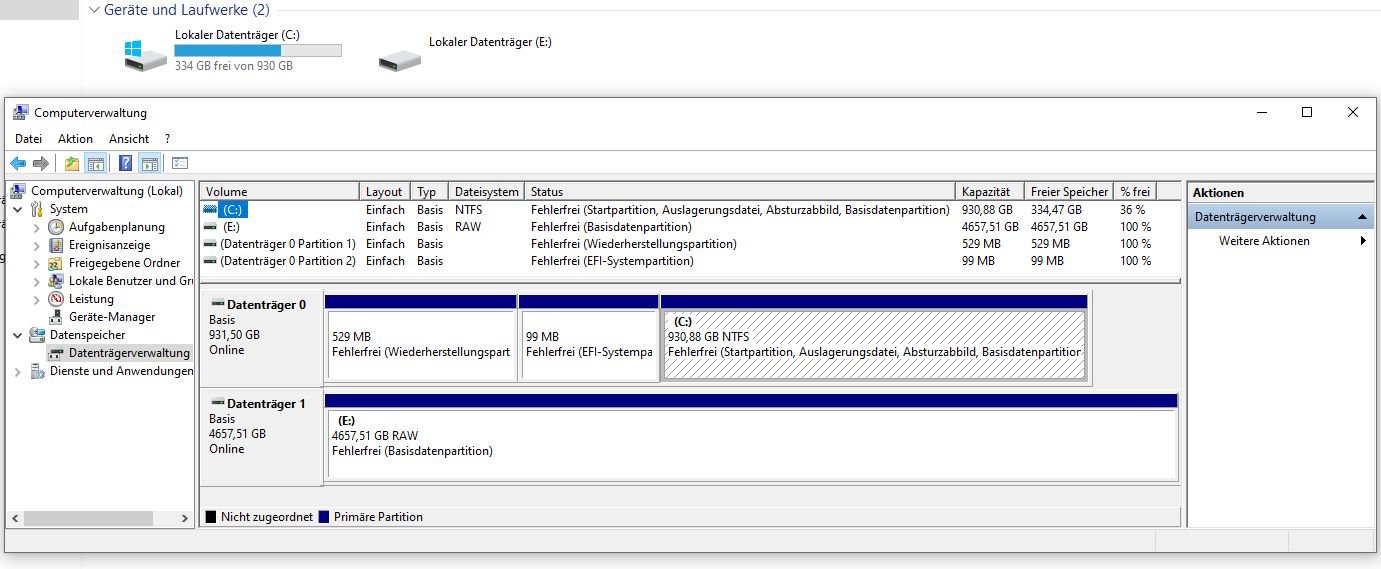Click the 4657,51 GB capacity cell for (E:)
The width and height of the screenshot is (1381, 569).
[990, 227]
